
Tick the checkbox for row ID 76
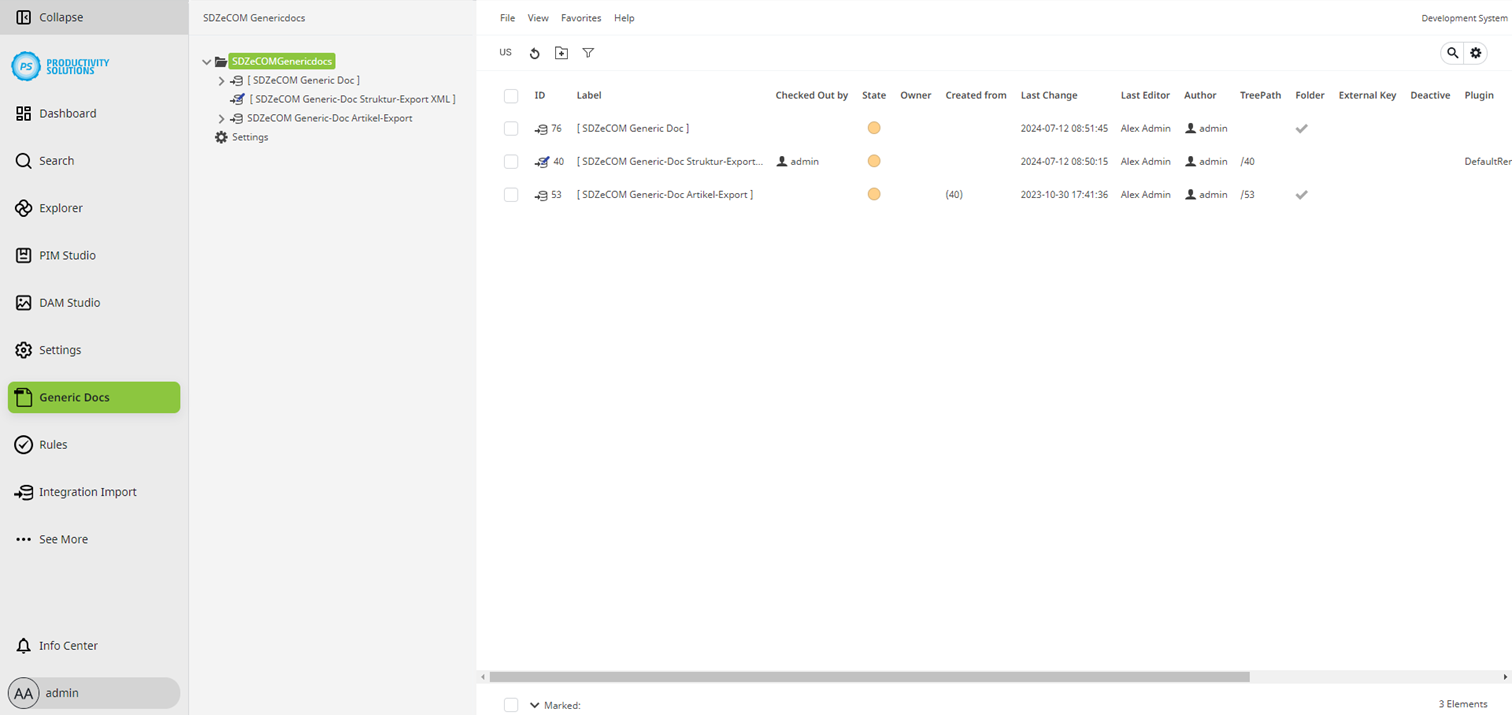[x=511, y=128]
